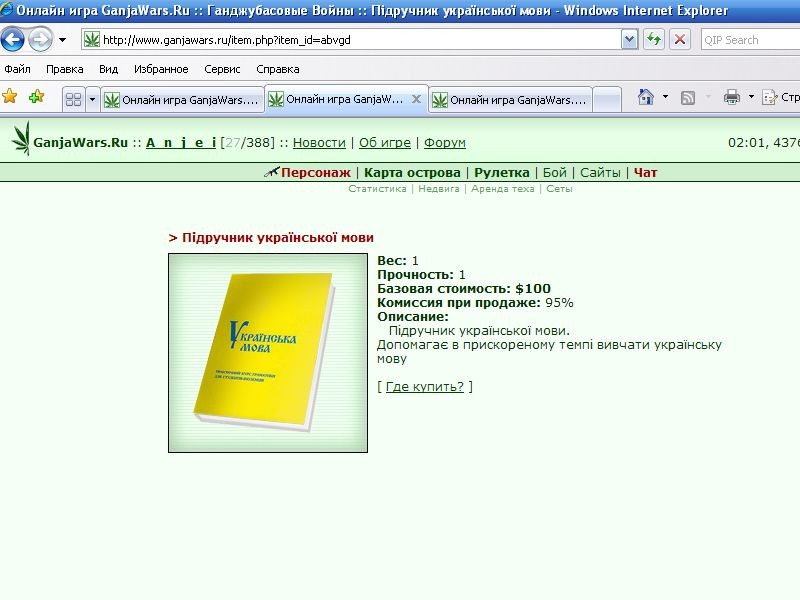800x600 pixels.
Task: Open the Персонаж section
Action: 315,172
